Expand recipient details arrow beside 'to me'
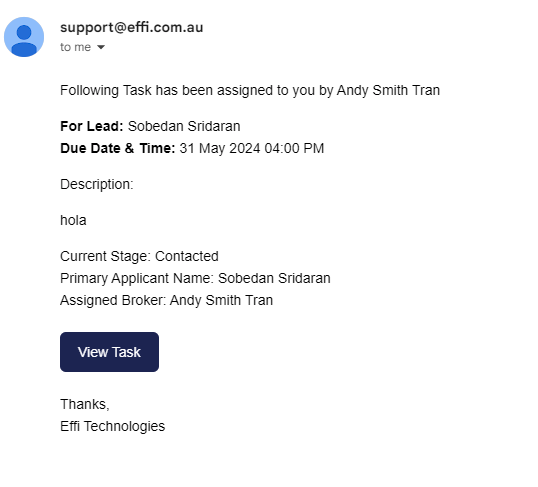Viewport: 538px width, 487px height. [x=101, y=47]
